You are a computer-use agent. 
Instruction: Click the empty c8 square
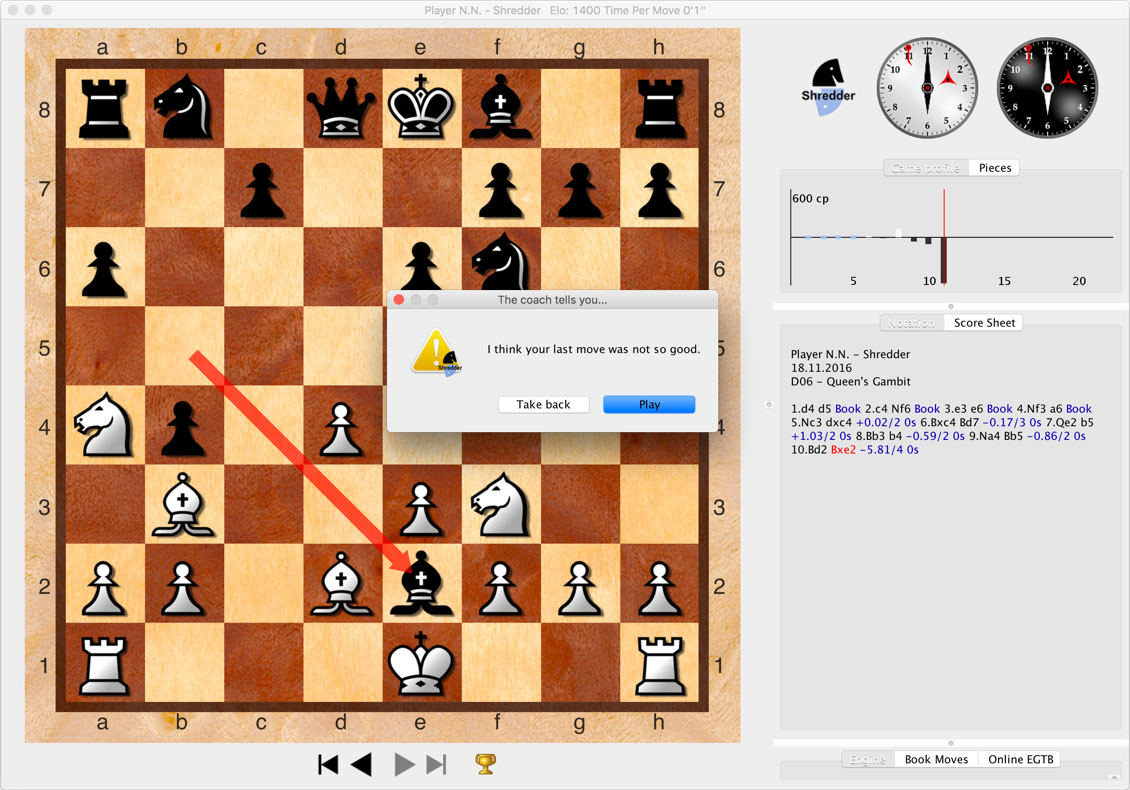(x=263, y=109)
